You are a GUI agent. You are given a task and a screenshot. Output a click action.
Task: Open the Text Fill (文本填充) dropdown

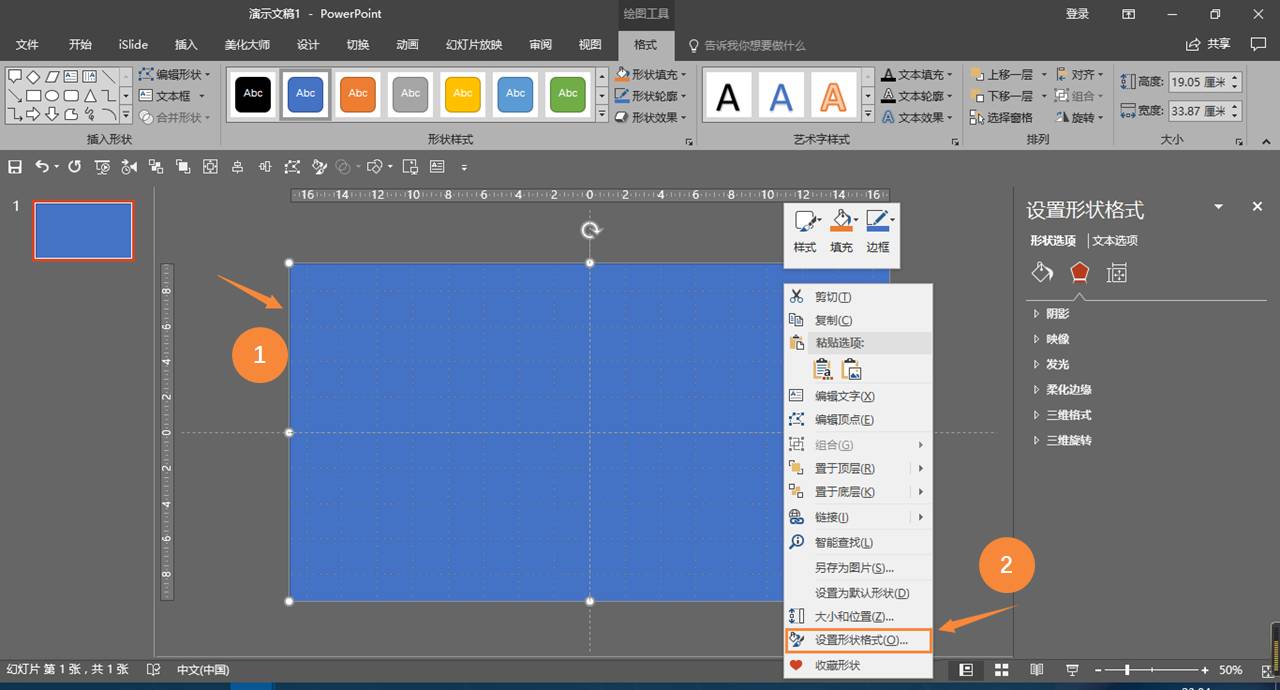pyautogui.click(x=918, y=74)
